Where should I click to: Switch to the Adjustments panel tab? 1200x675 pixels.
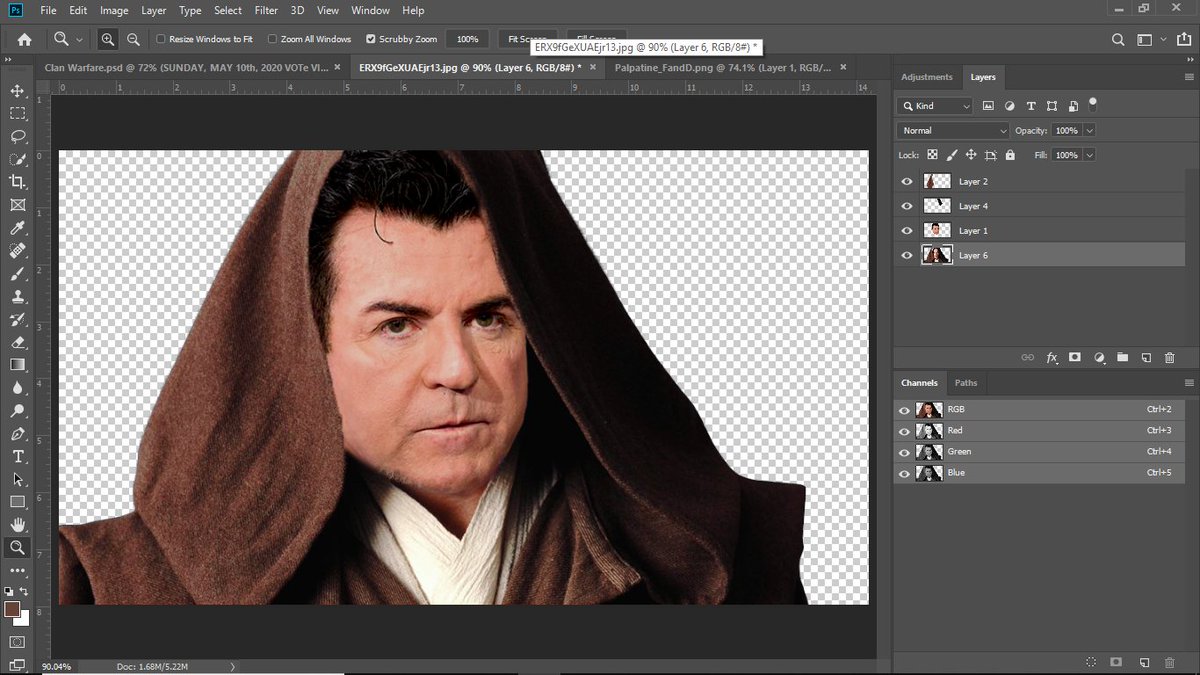(927, 77)
